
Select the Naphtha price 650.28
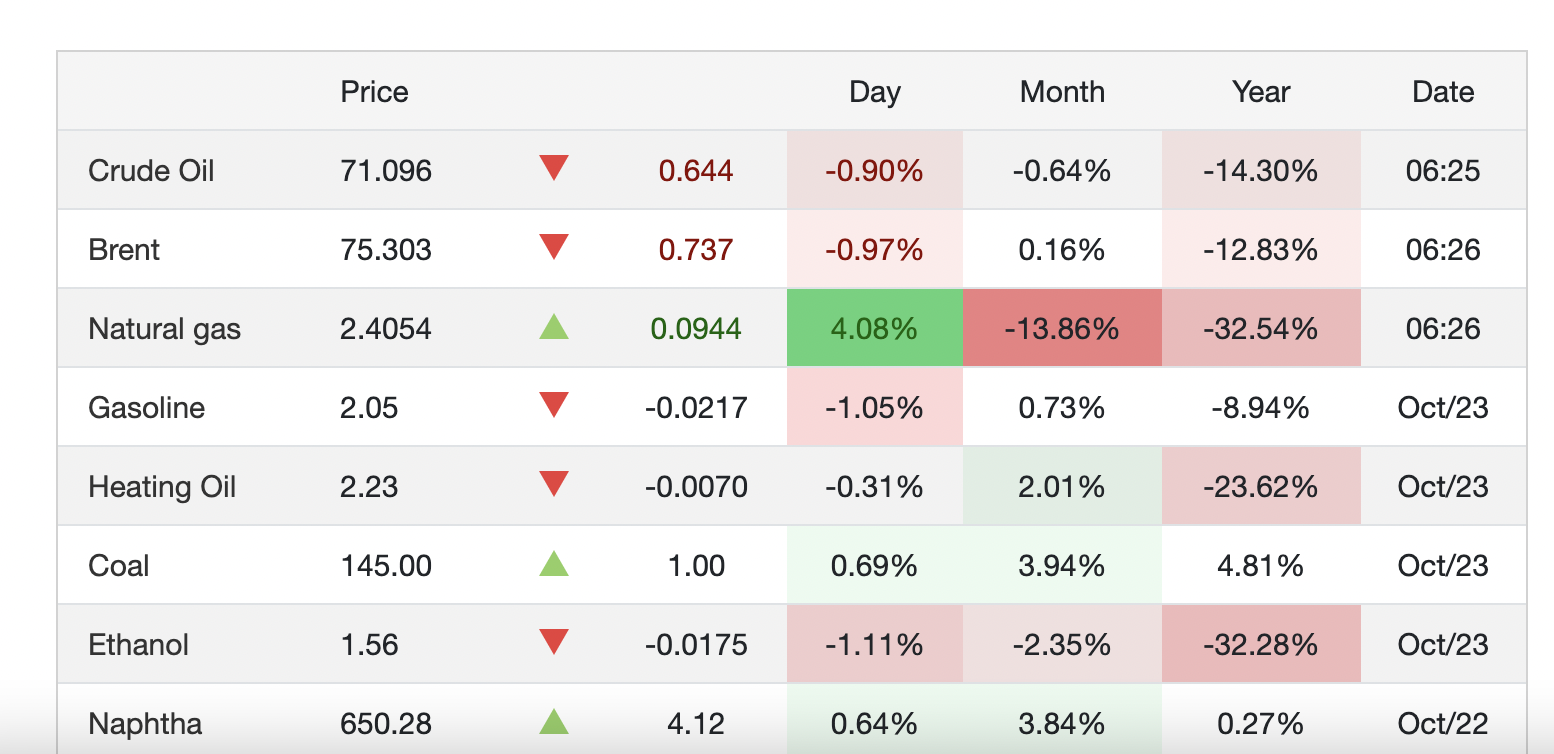pyautogui.click(x=386, y=724)
